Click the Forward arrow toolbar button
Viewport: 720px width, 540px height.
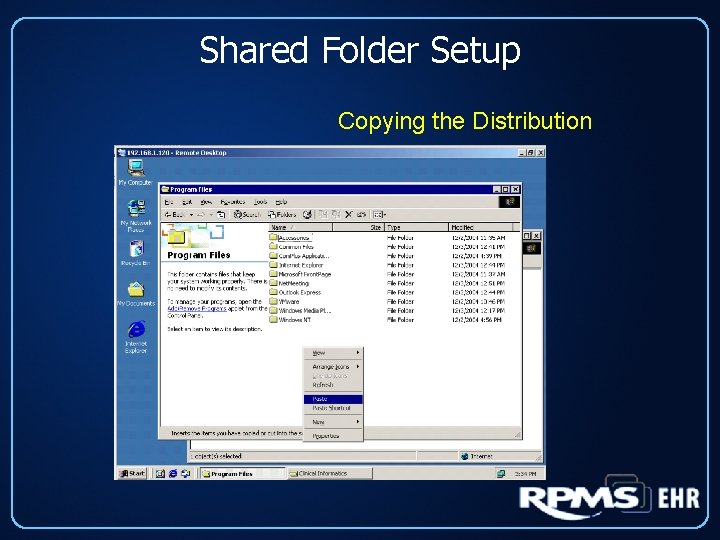click(201, 215)
